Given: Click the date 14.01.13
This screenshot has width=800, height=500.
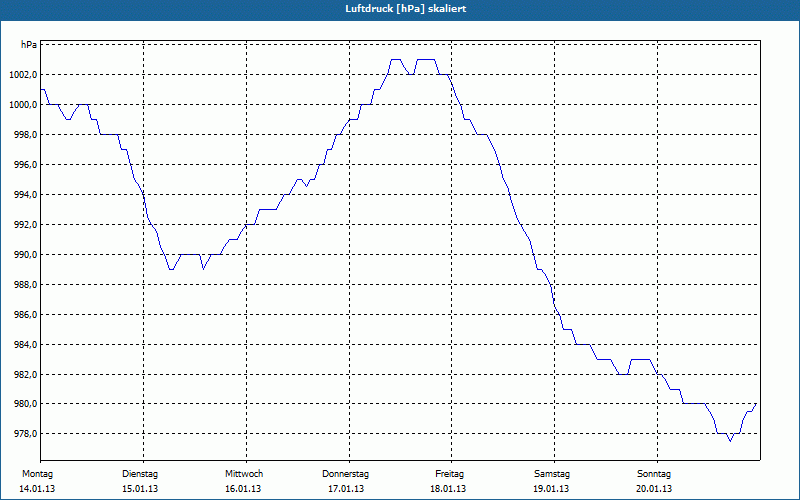Looking at the screenshot, I should (37, 489).
